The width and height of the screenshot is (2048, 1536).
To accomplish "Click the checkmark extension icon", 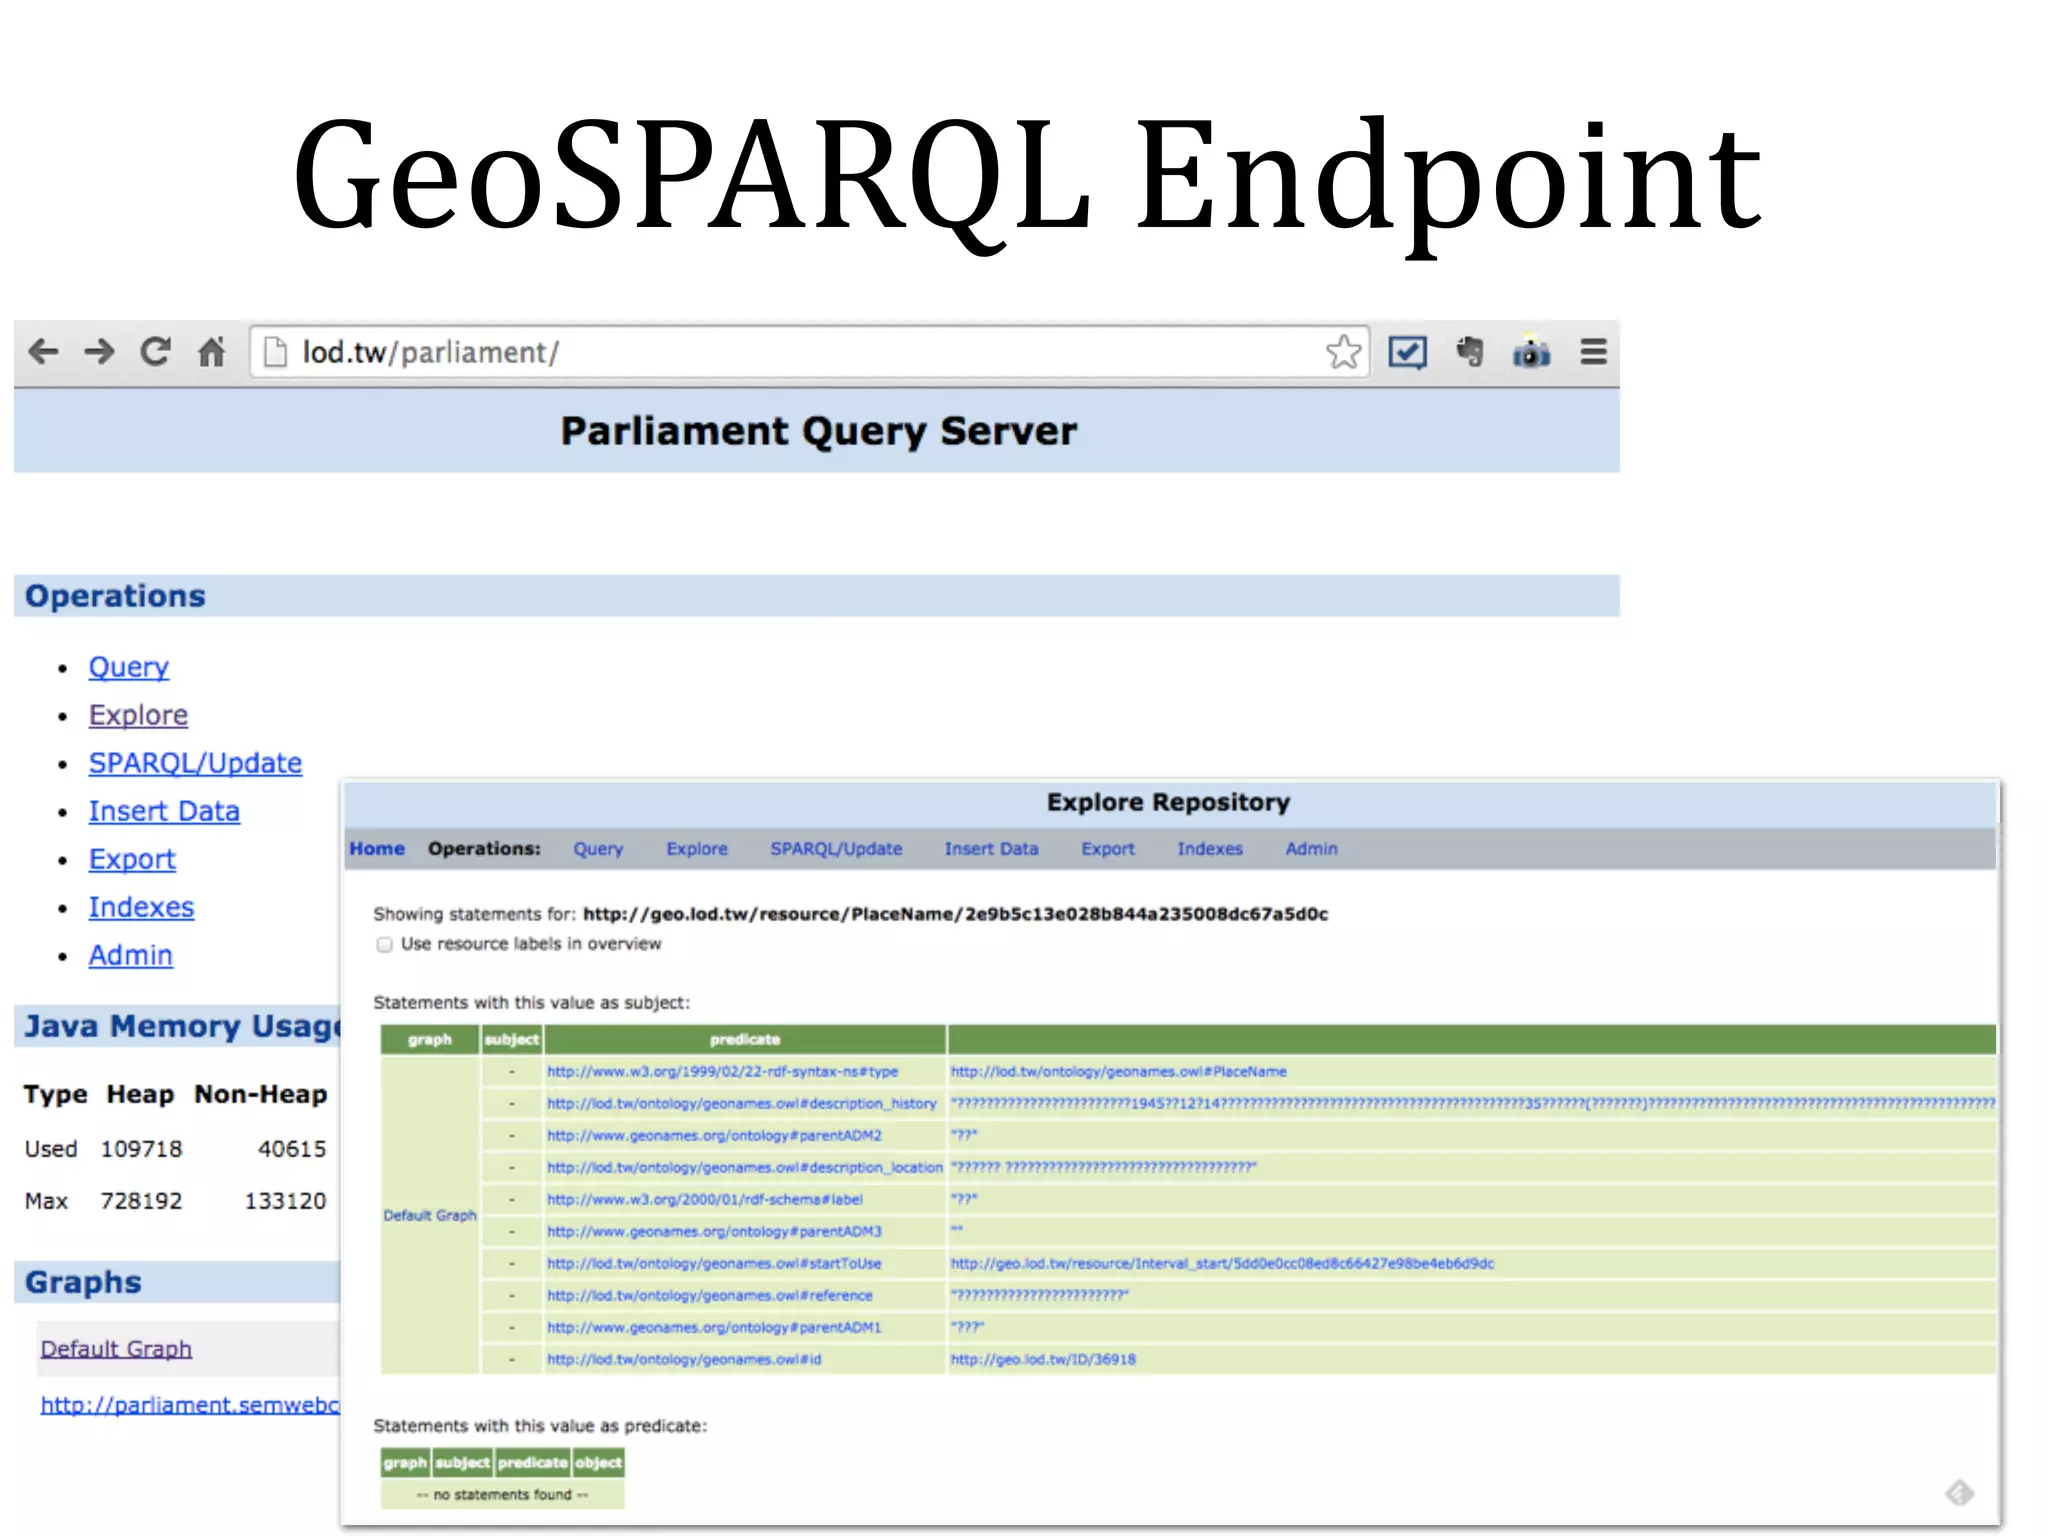I will pos(1407,352).
